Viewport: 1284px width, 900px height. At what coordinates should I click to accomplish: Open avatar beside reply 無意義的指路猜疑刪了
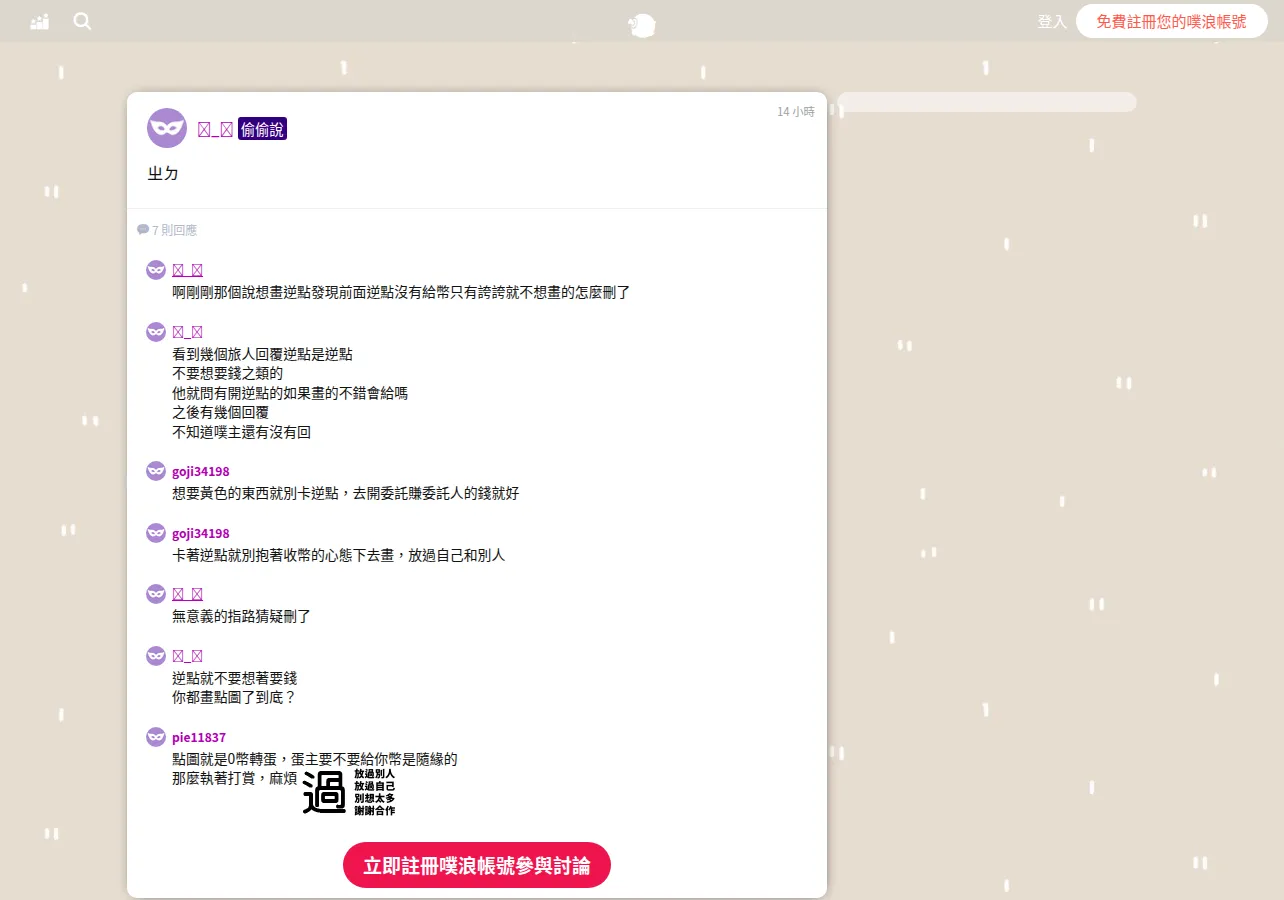(x=156, y=594)
